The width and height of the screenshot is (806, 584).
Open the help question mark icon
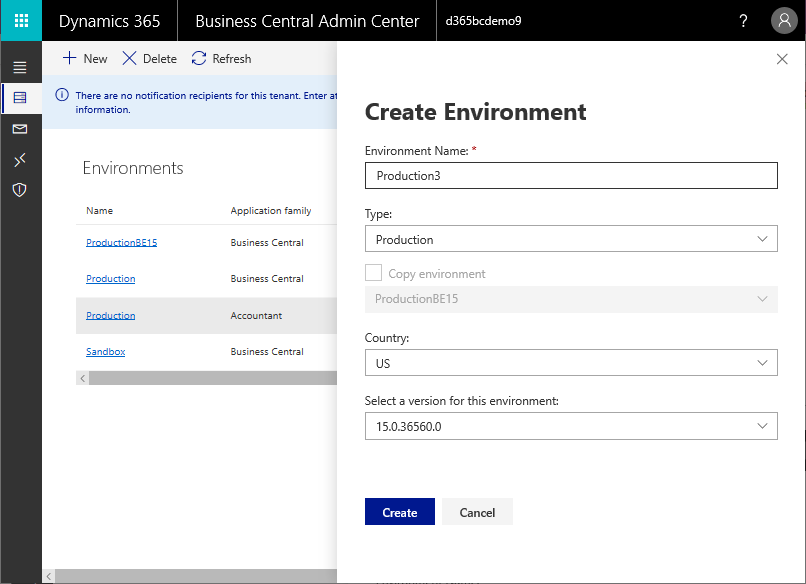(743, 21)
